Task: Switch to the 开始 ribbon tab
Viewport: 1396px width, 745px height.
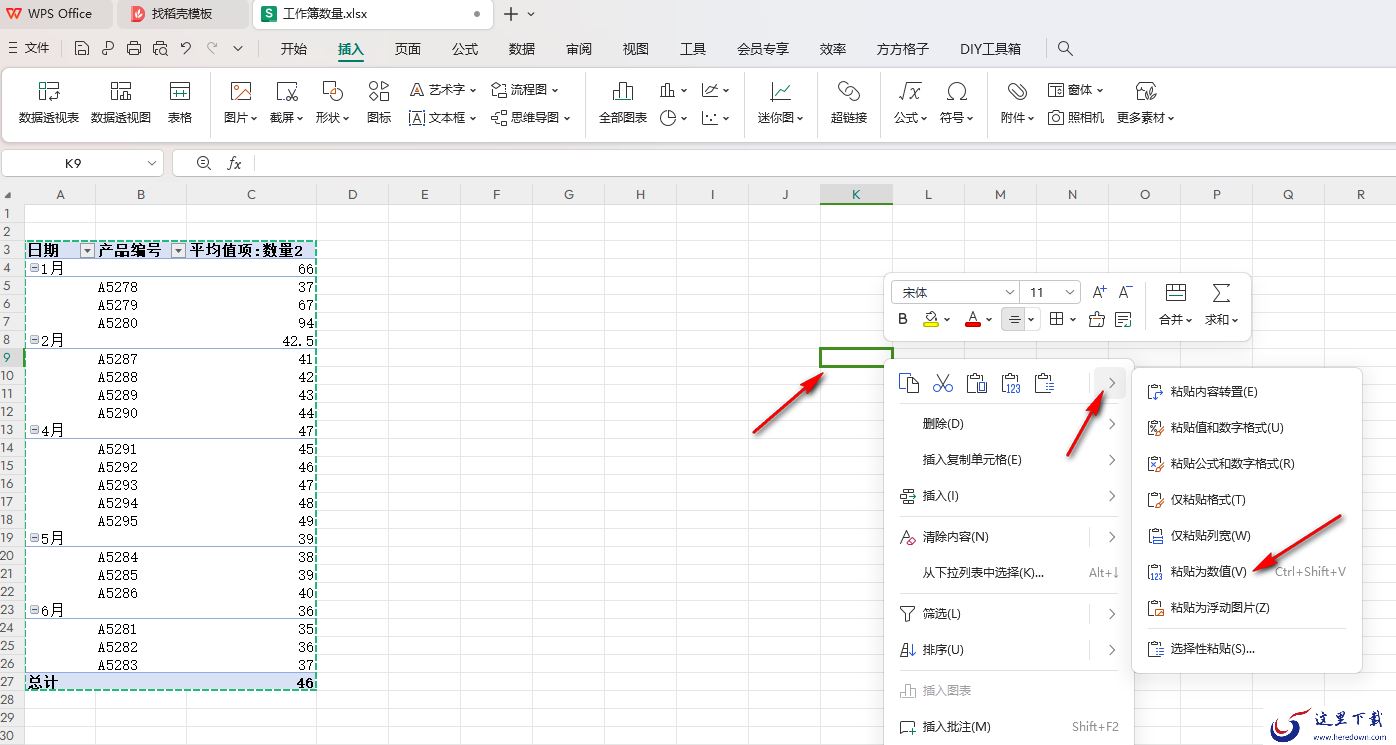Action: click(294, 48)
